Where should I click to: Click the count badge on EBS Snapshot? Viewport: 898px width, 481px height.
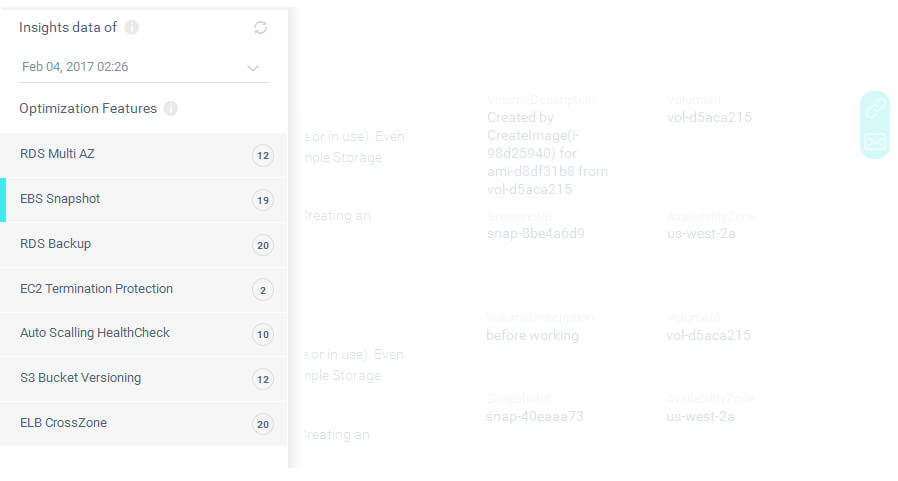tap(263, 201)
